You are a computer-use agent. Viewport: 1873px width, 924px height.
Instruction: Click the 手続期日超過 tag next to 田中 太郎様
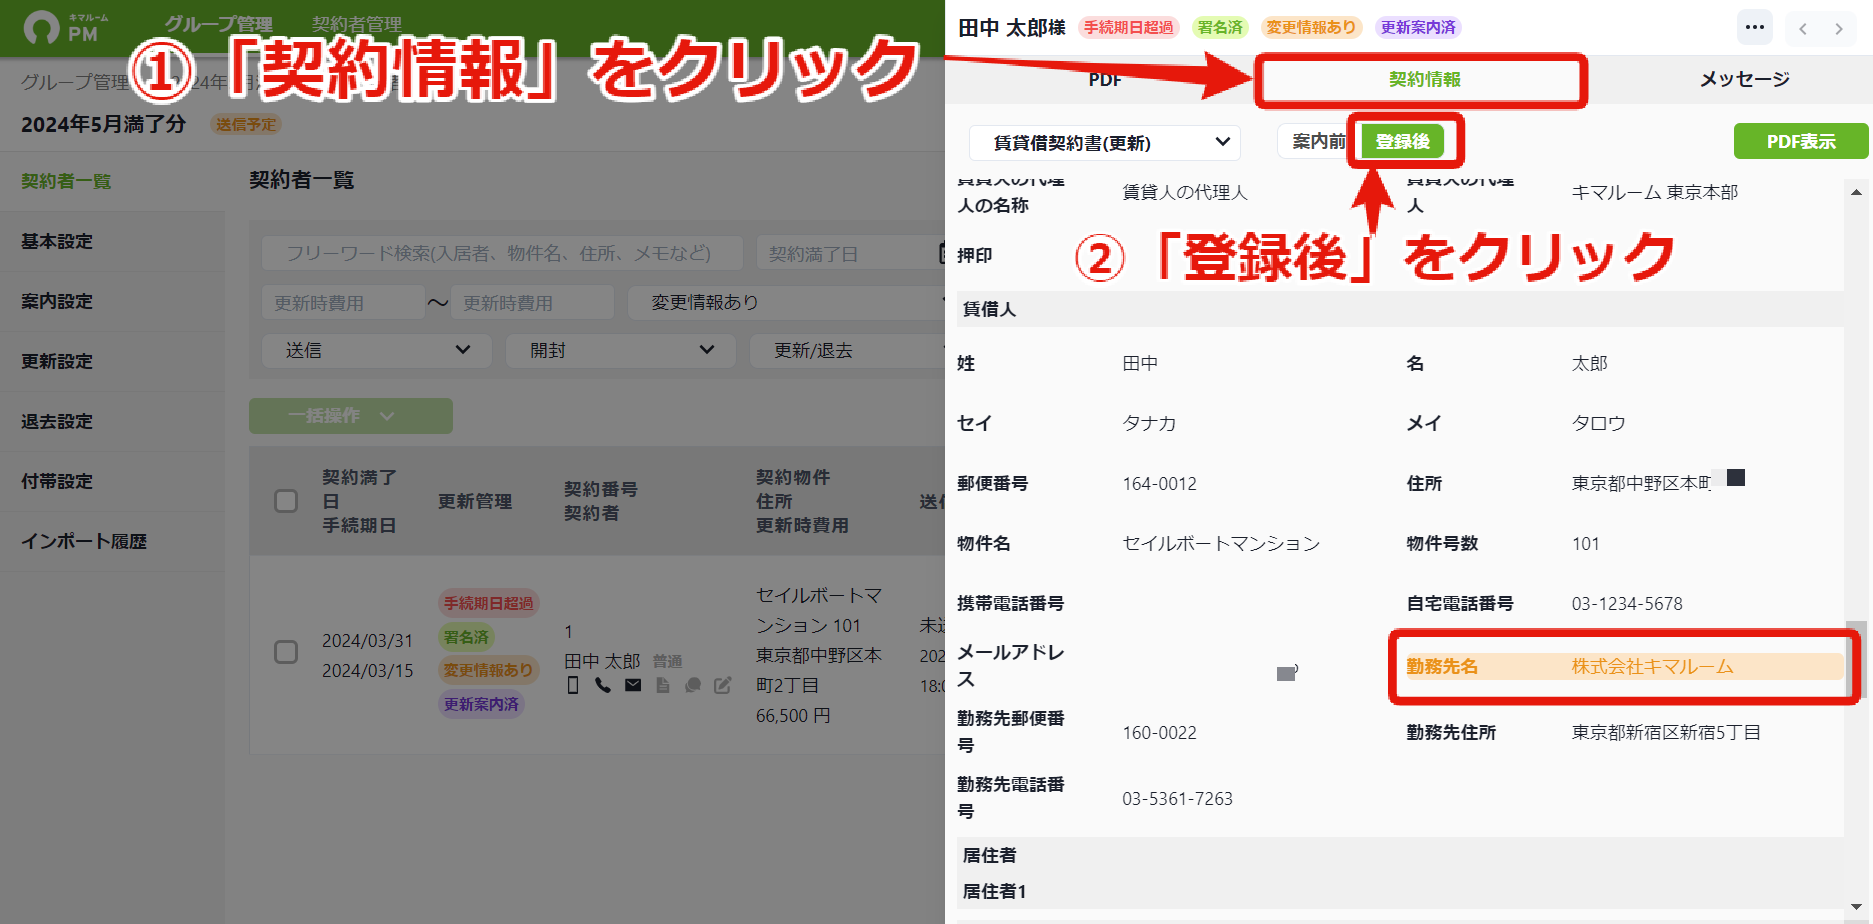1129,27
